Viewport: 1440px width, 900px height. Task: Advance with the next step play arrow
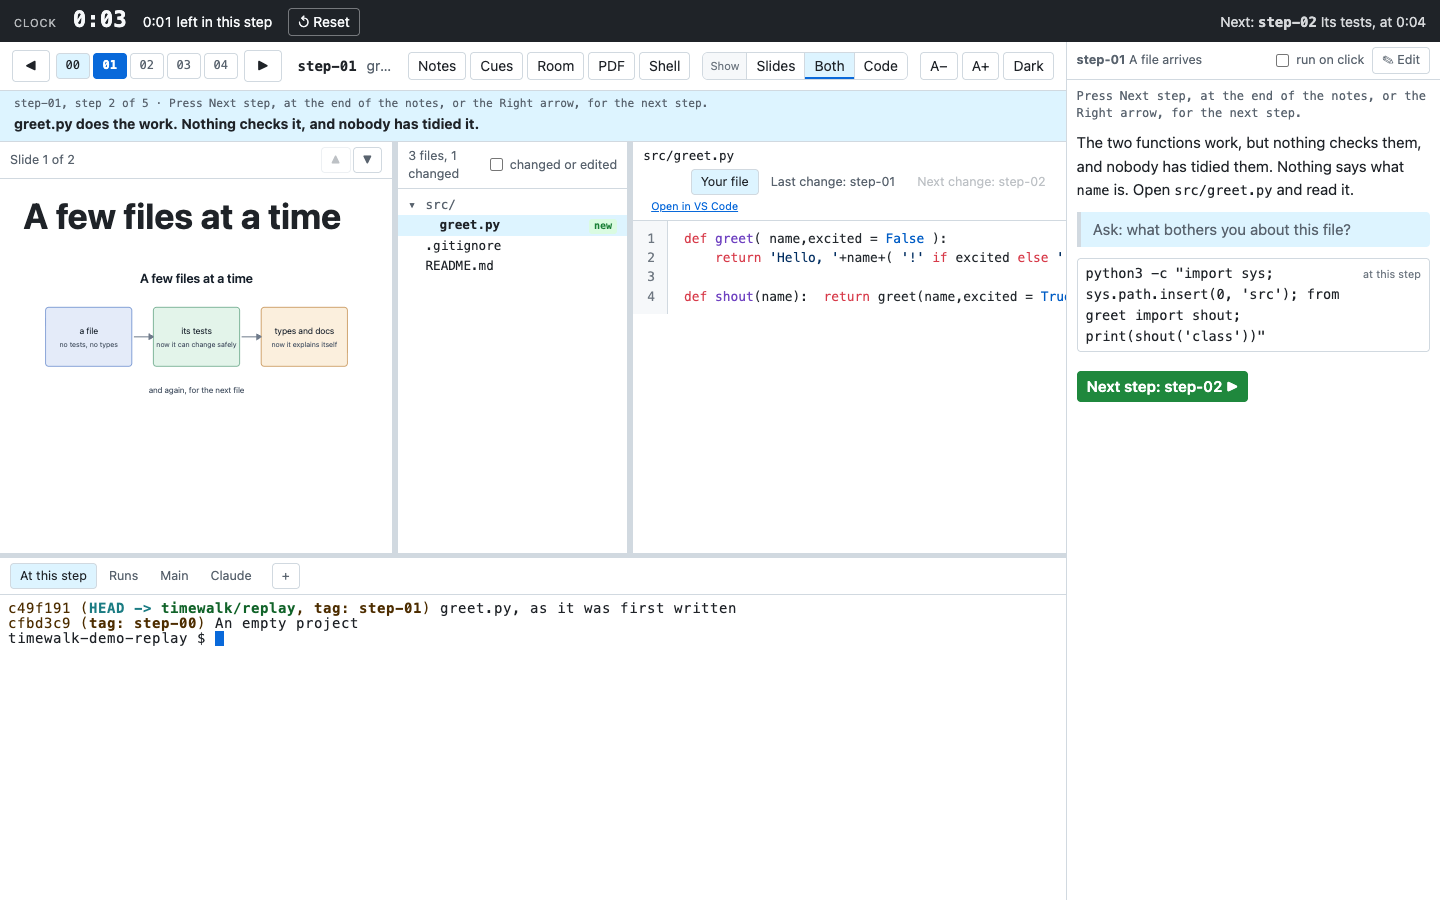tap(263, 66)
